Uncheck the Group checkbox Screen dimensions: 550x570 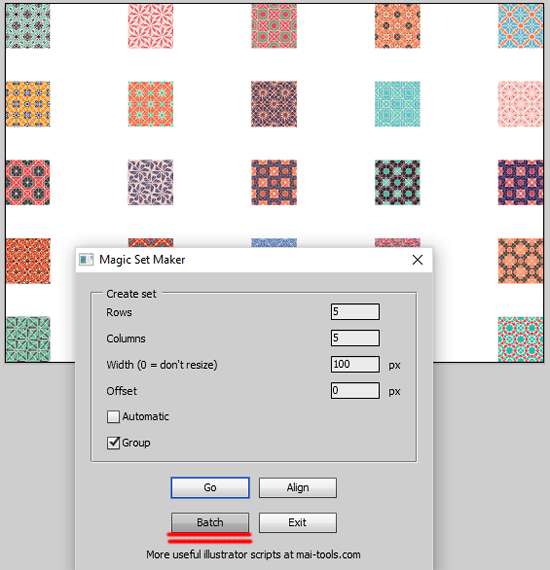click(x=113, y=442)
